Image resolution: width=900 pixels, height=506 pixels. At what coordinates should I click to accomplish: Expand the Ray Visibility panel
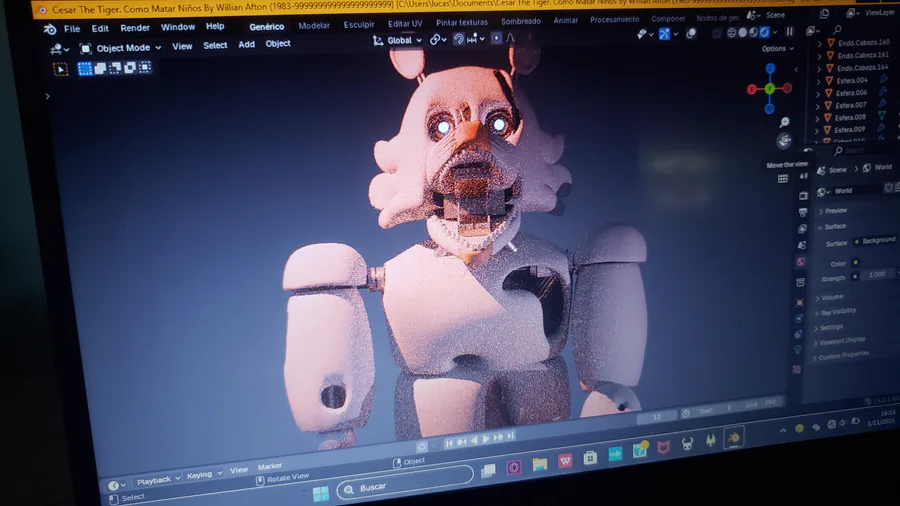point(836,312)
